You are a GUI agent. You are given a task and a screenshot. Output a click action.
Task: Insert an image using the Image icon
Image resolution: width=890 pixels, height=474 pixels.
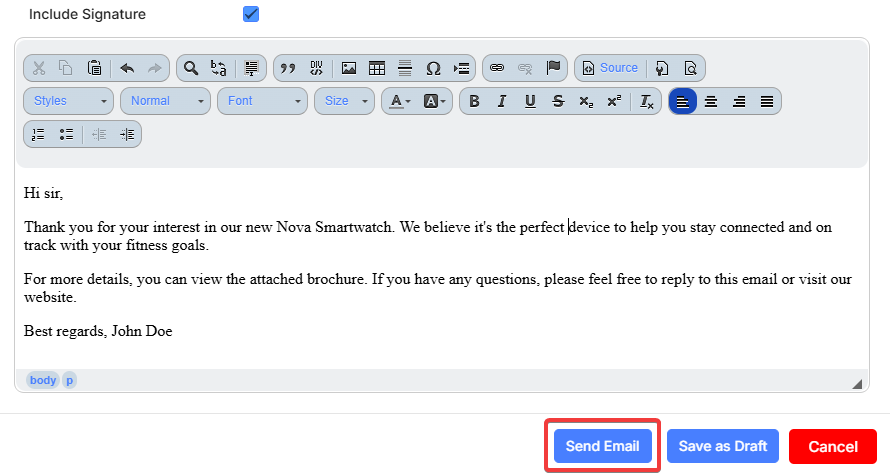[x=349, y=68]
